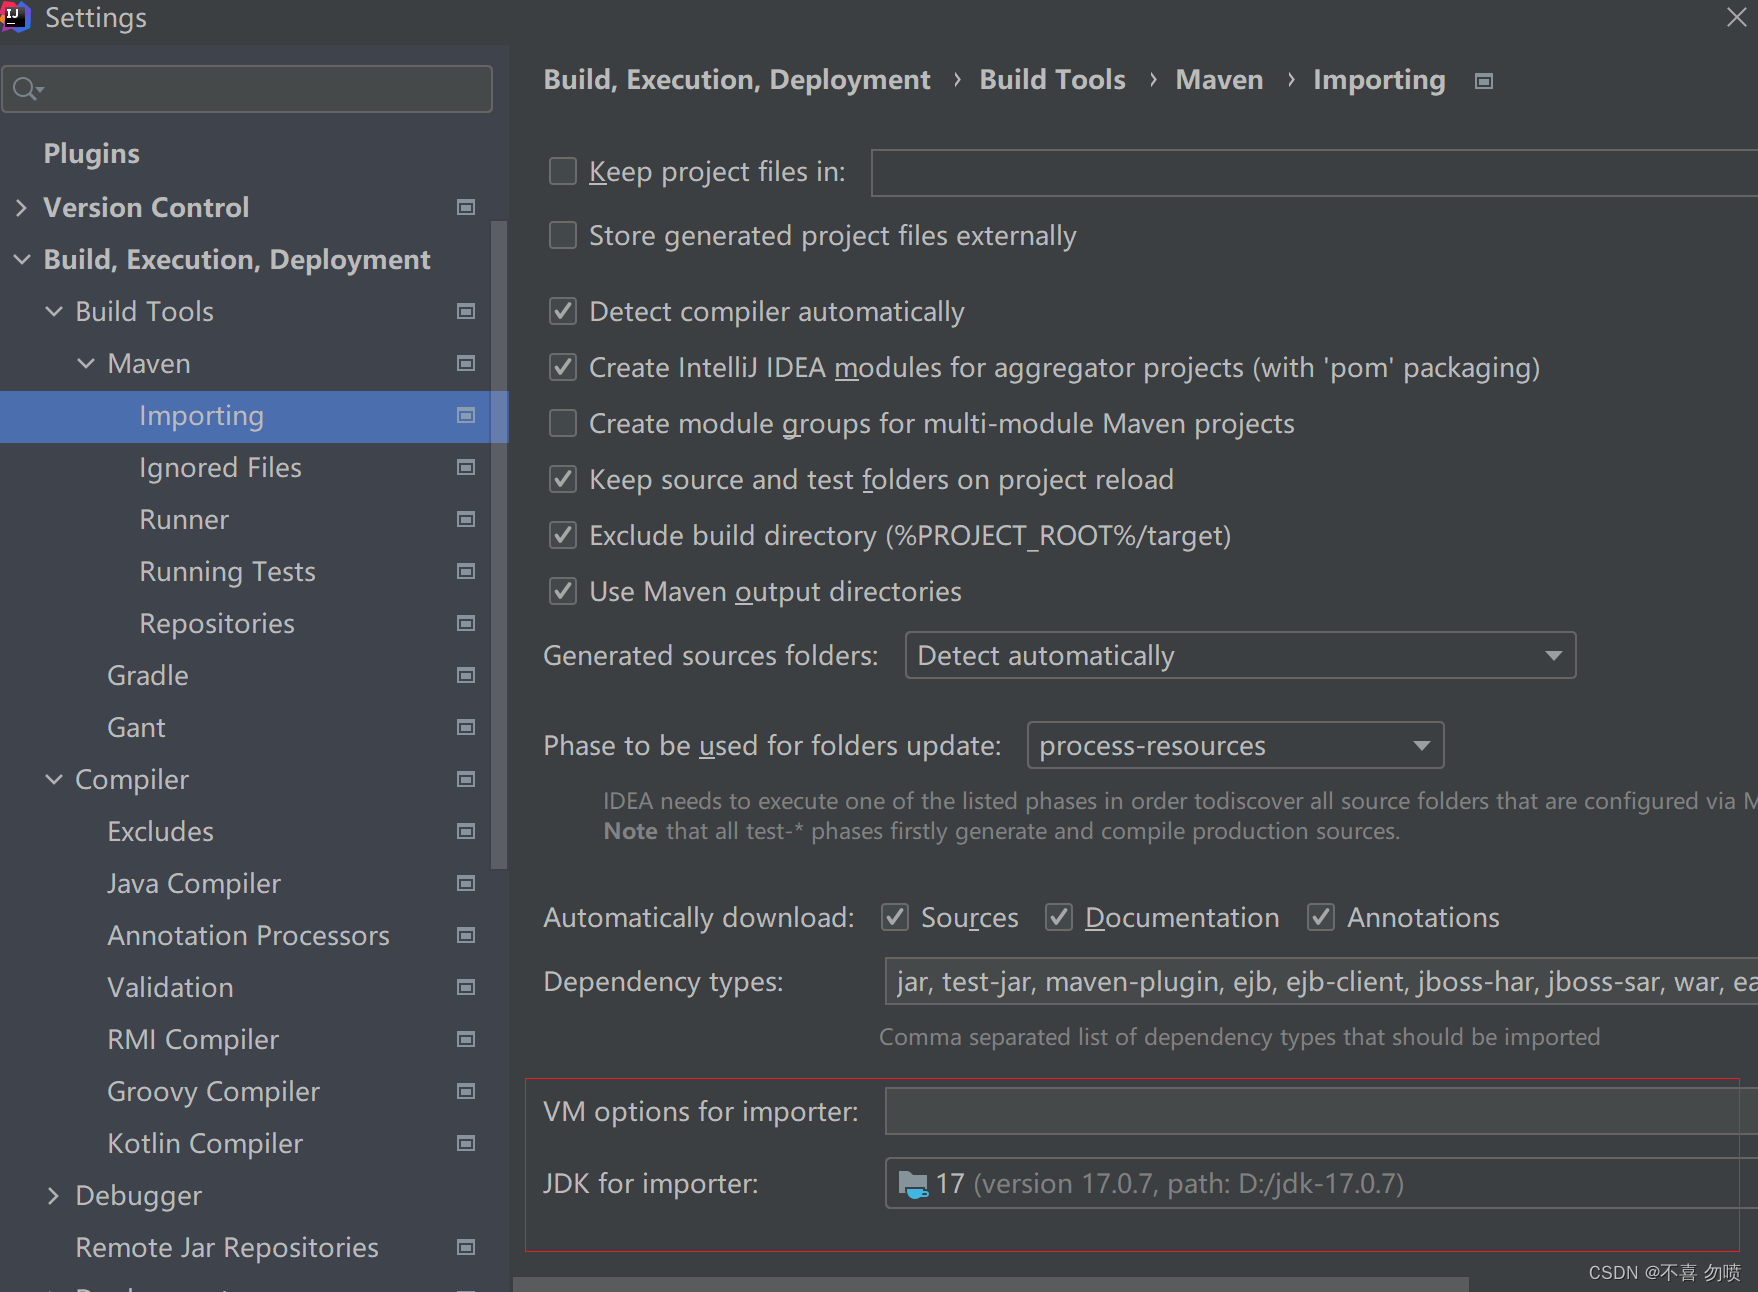Viewport: 1758px width, 1292px height.
Task: Enable Create module groups for multi-module projects
Action: [x=563, y=423]
